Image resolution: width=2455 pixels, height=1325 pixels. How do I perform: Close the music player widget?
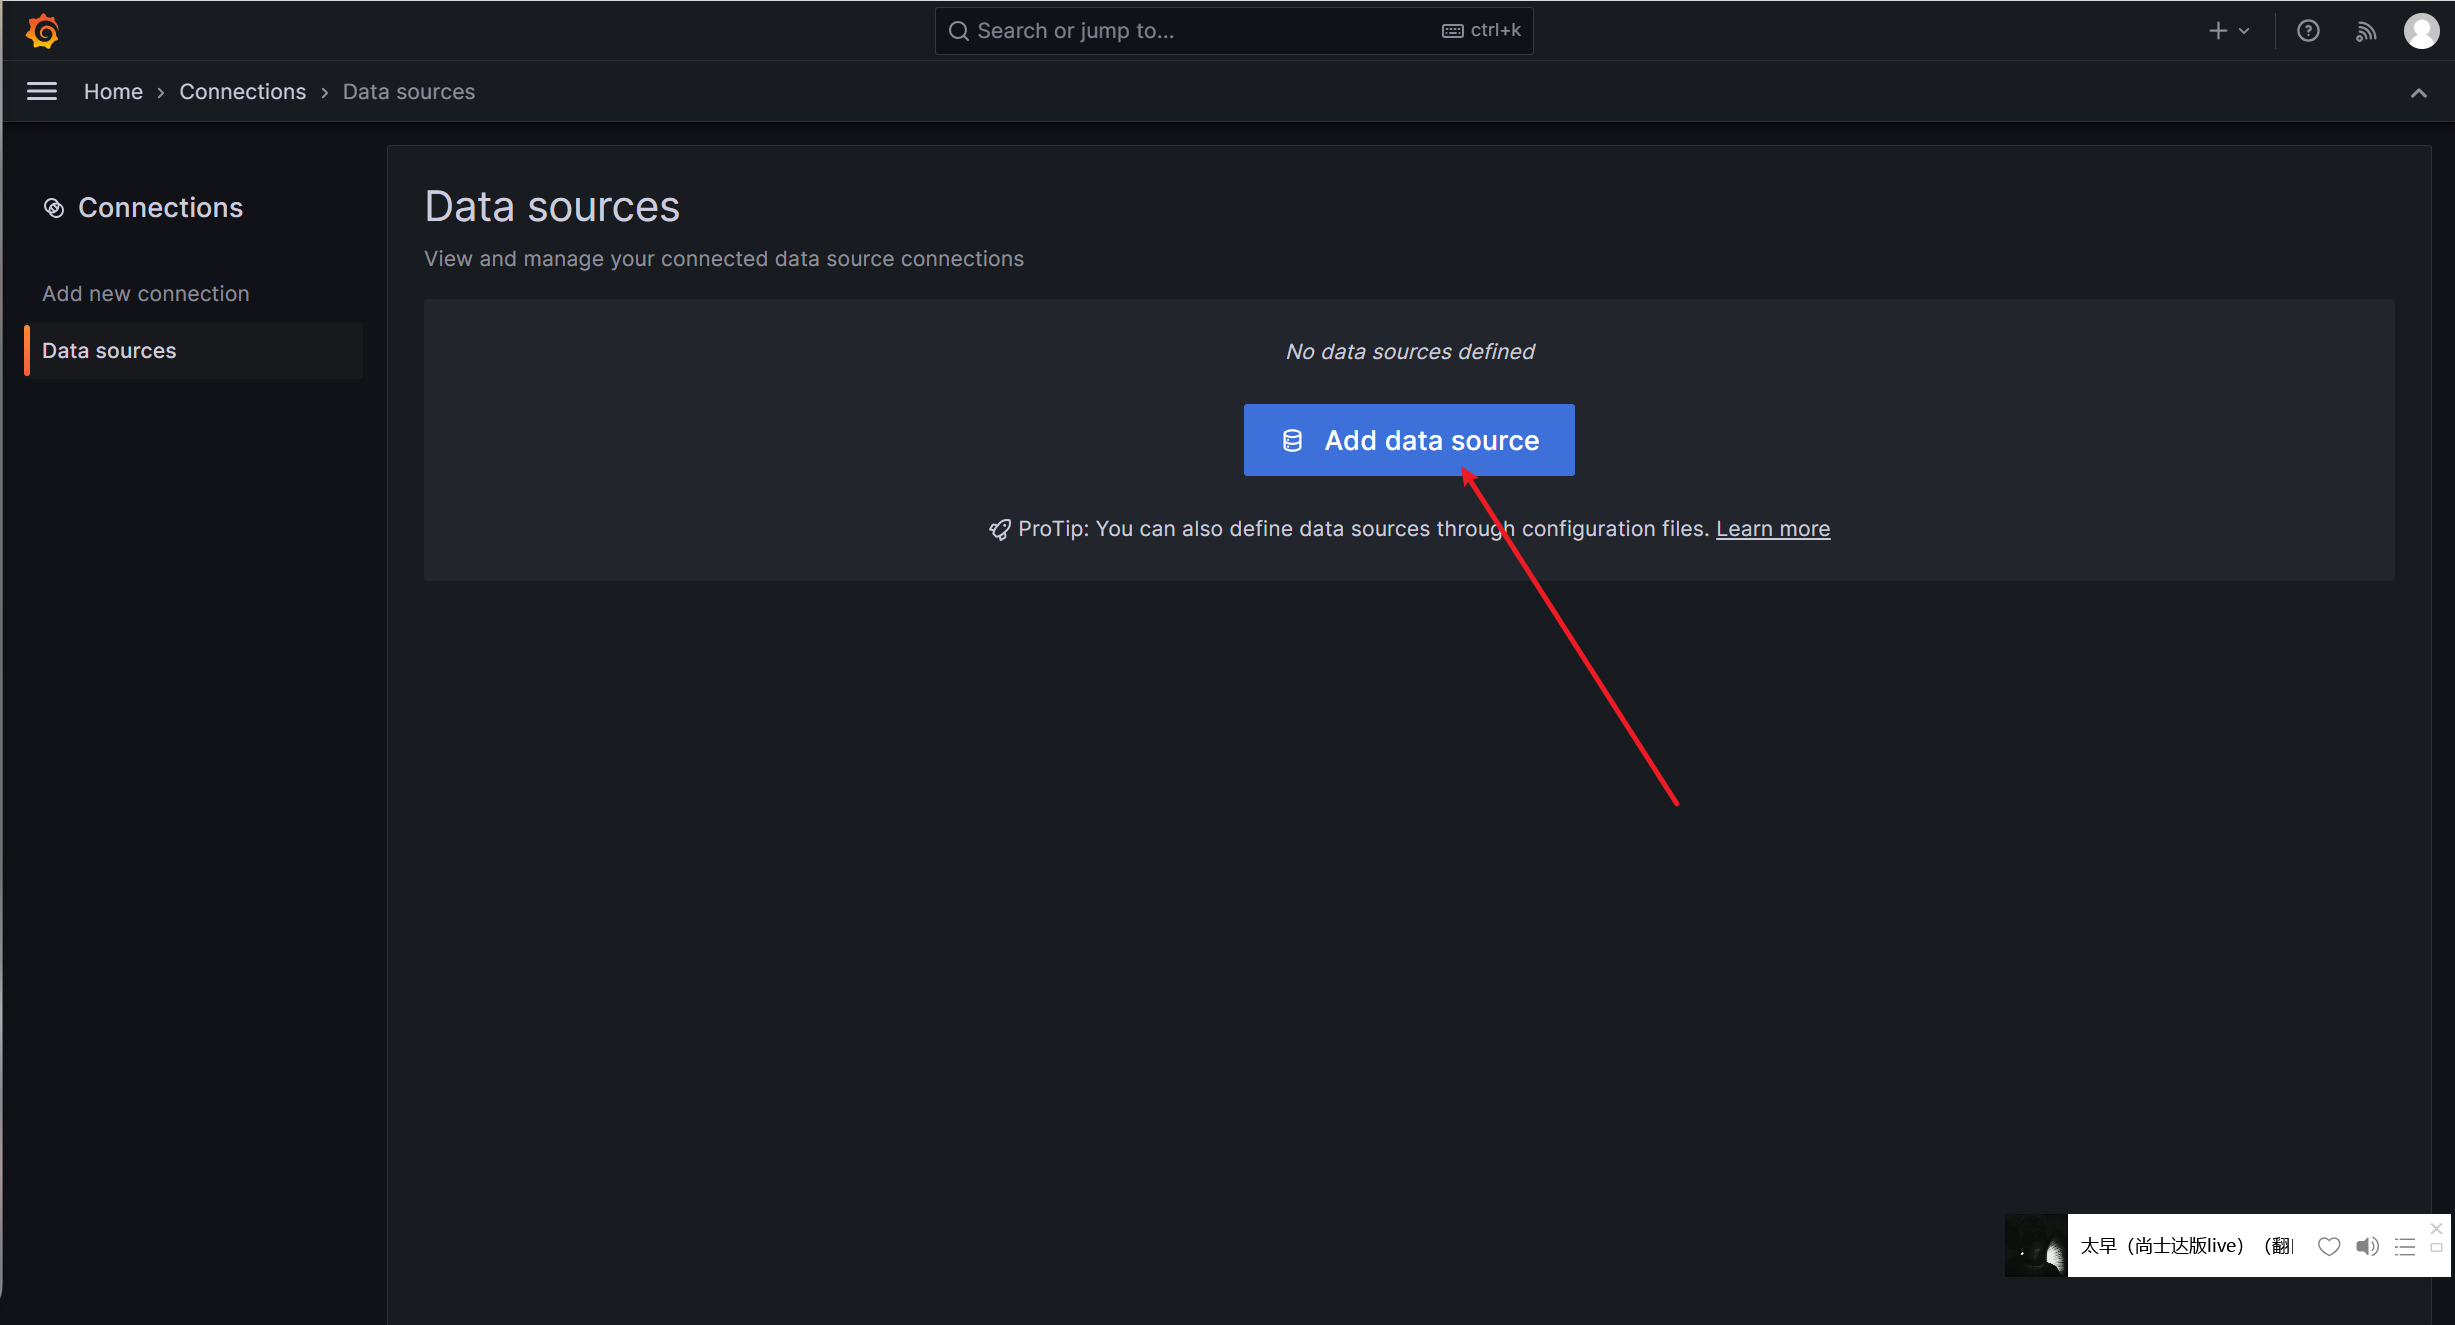(x=2436, y=1229)
